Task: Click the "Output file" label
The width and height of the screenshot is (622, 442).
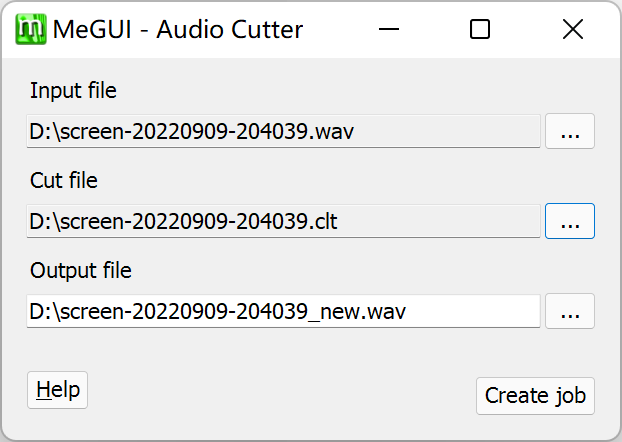Action: coord(81,270)
